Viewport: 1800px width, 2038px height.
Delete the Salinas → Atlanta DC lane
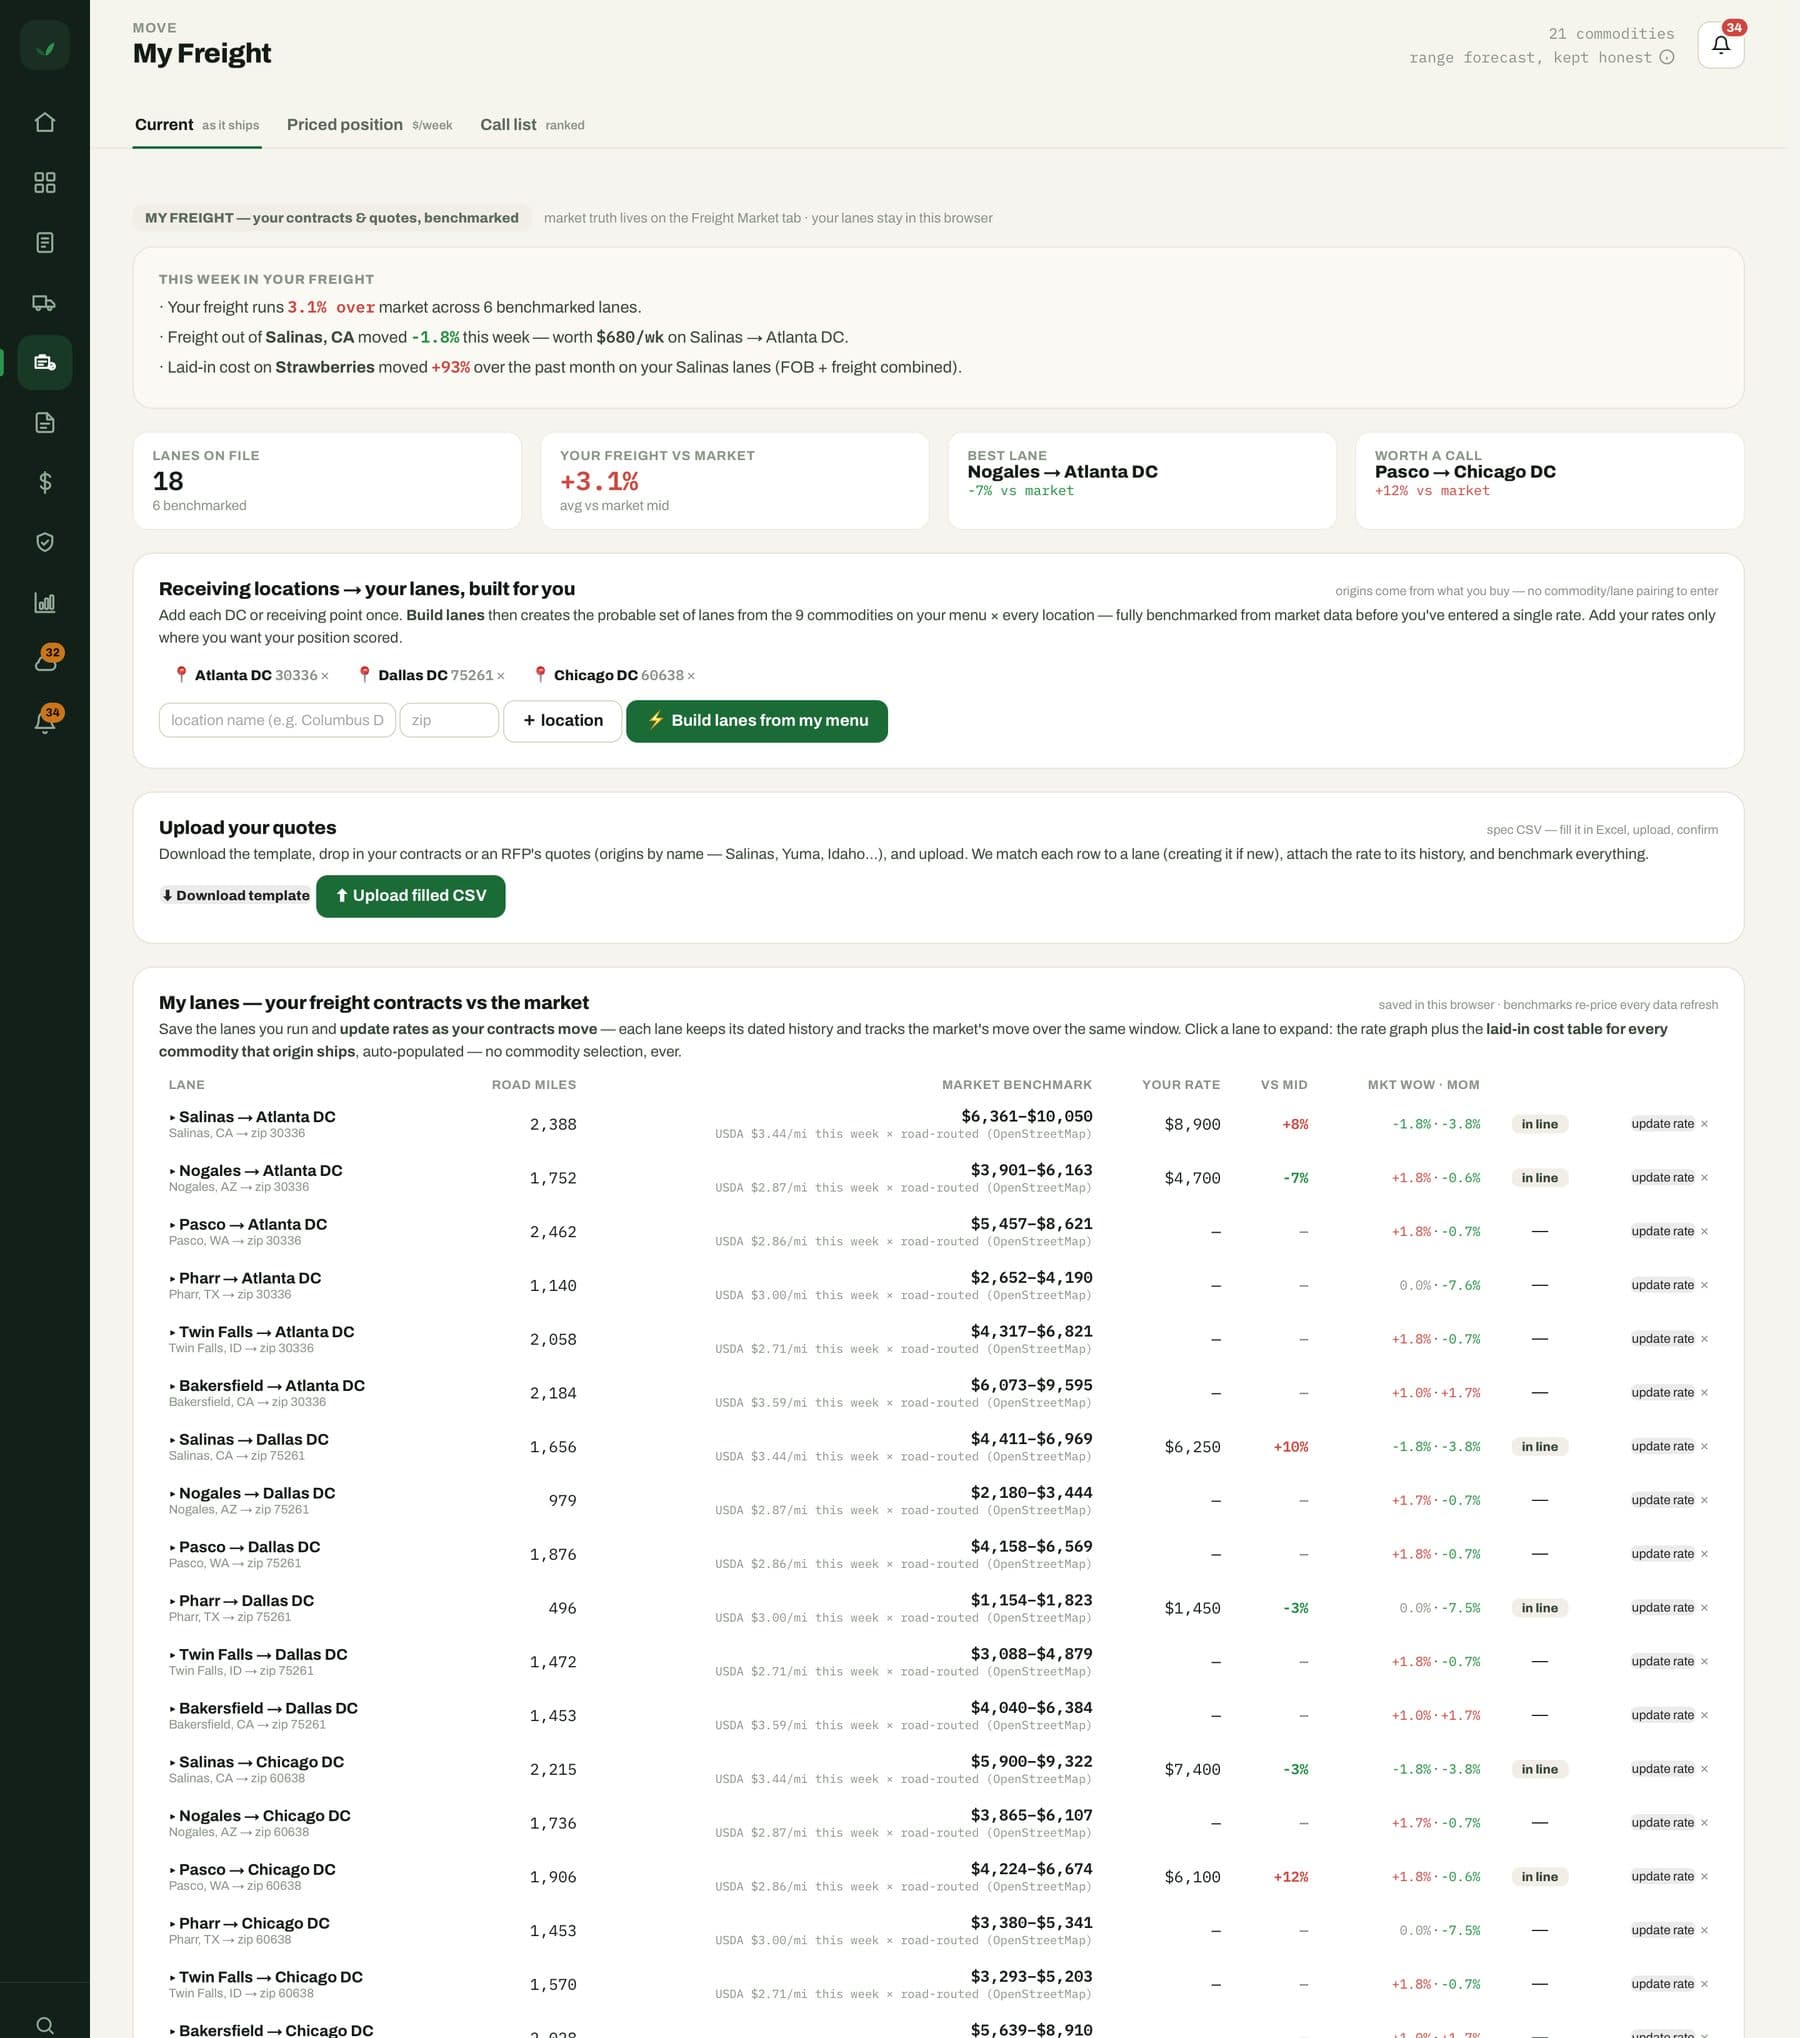(x=1704, y=1124)
